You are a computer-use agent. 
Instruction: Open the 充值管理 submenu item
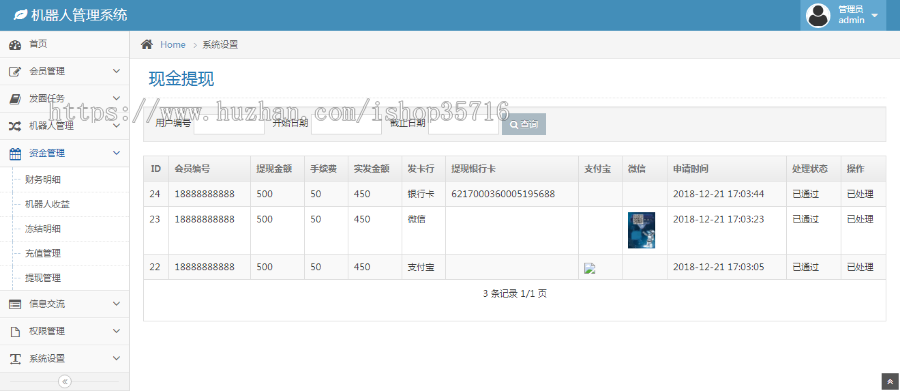[44, 253]
